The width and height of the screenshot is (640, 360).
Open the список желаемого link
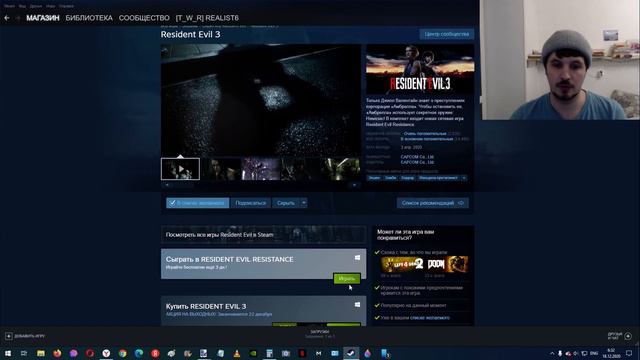tap(429, 318)
